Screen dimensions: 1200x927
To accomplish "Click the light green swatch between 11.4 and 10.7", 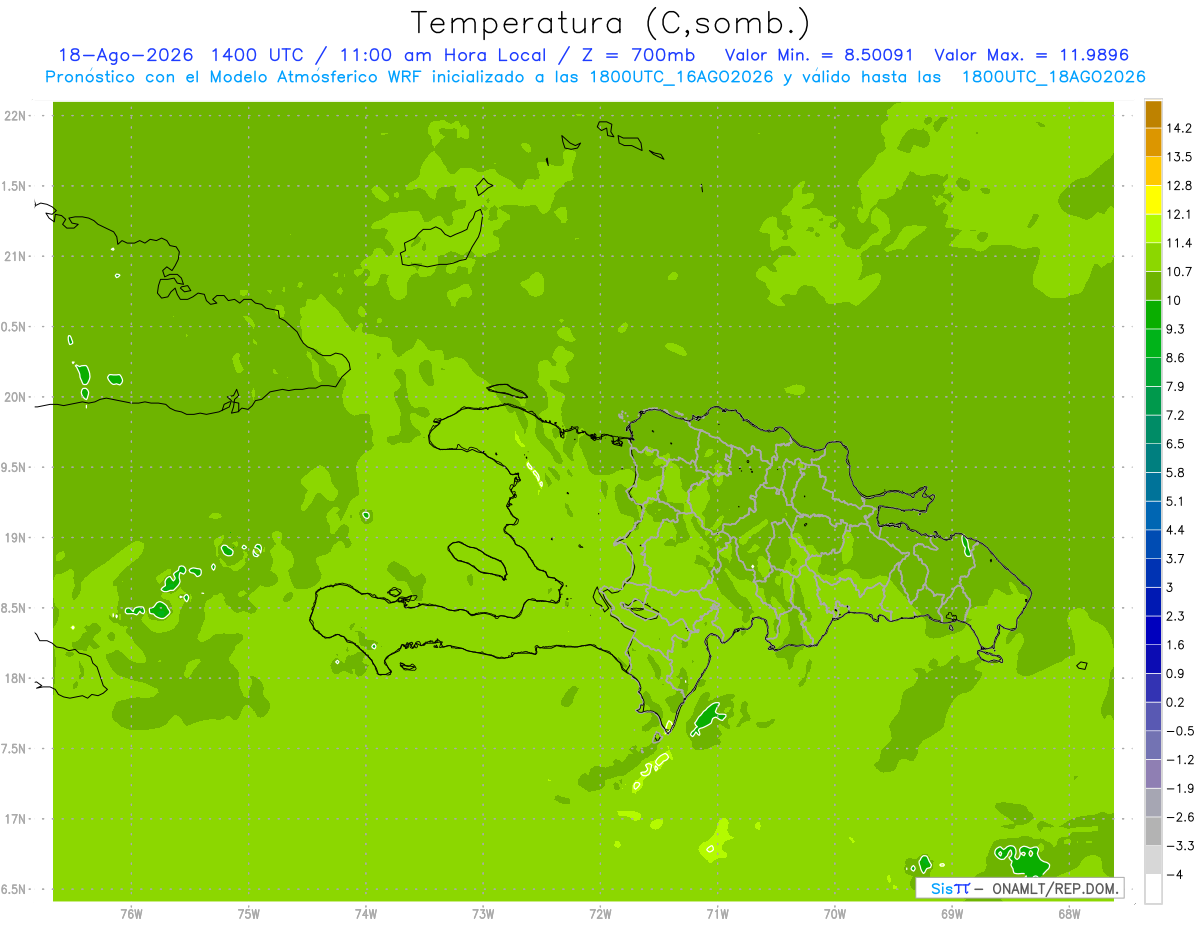I will click(x=1153, y=258).
